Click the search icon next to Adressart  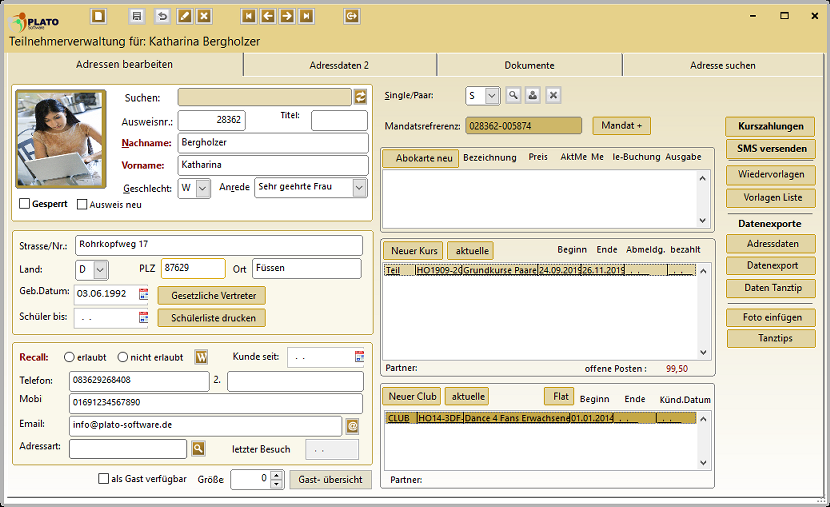click(198, 449)
